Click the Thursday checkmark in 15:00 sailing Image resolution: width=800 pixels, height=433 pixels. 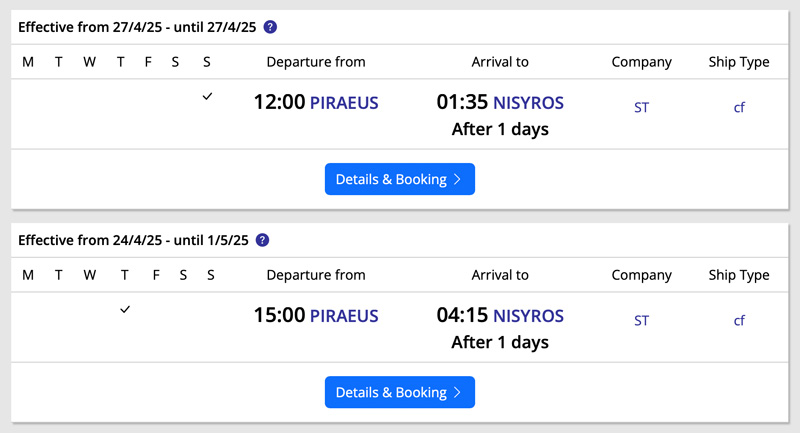tap(125, 309)
